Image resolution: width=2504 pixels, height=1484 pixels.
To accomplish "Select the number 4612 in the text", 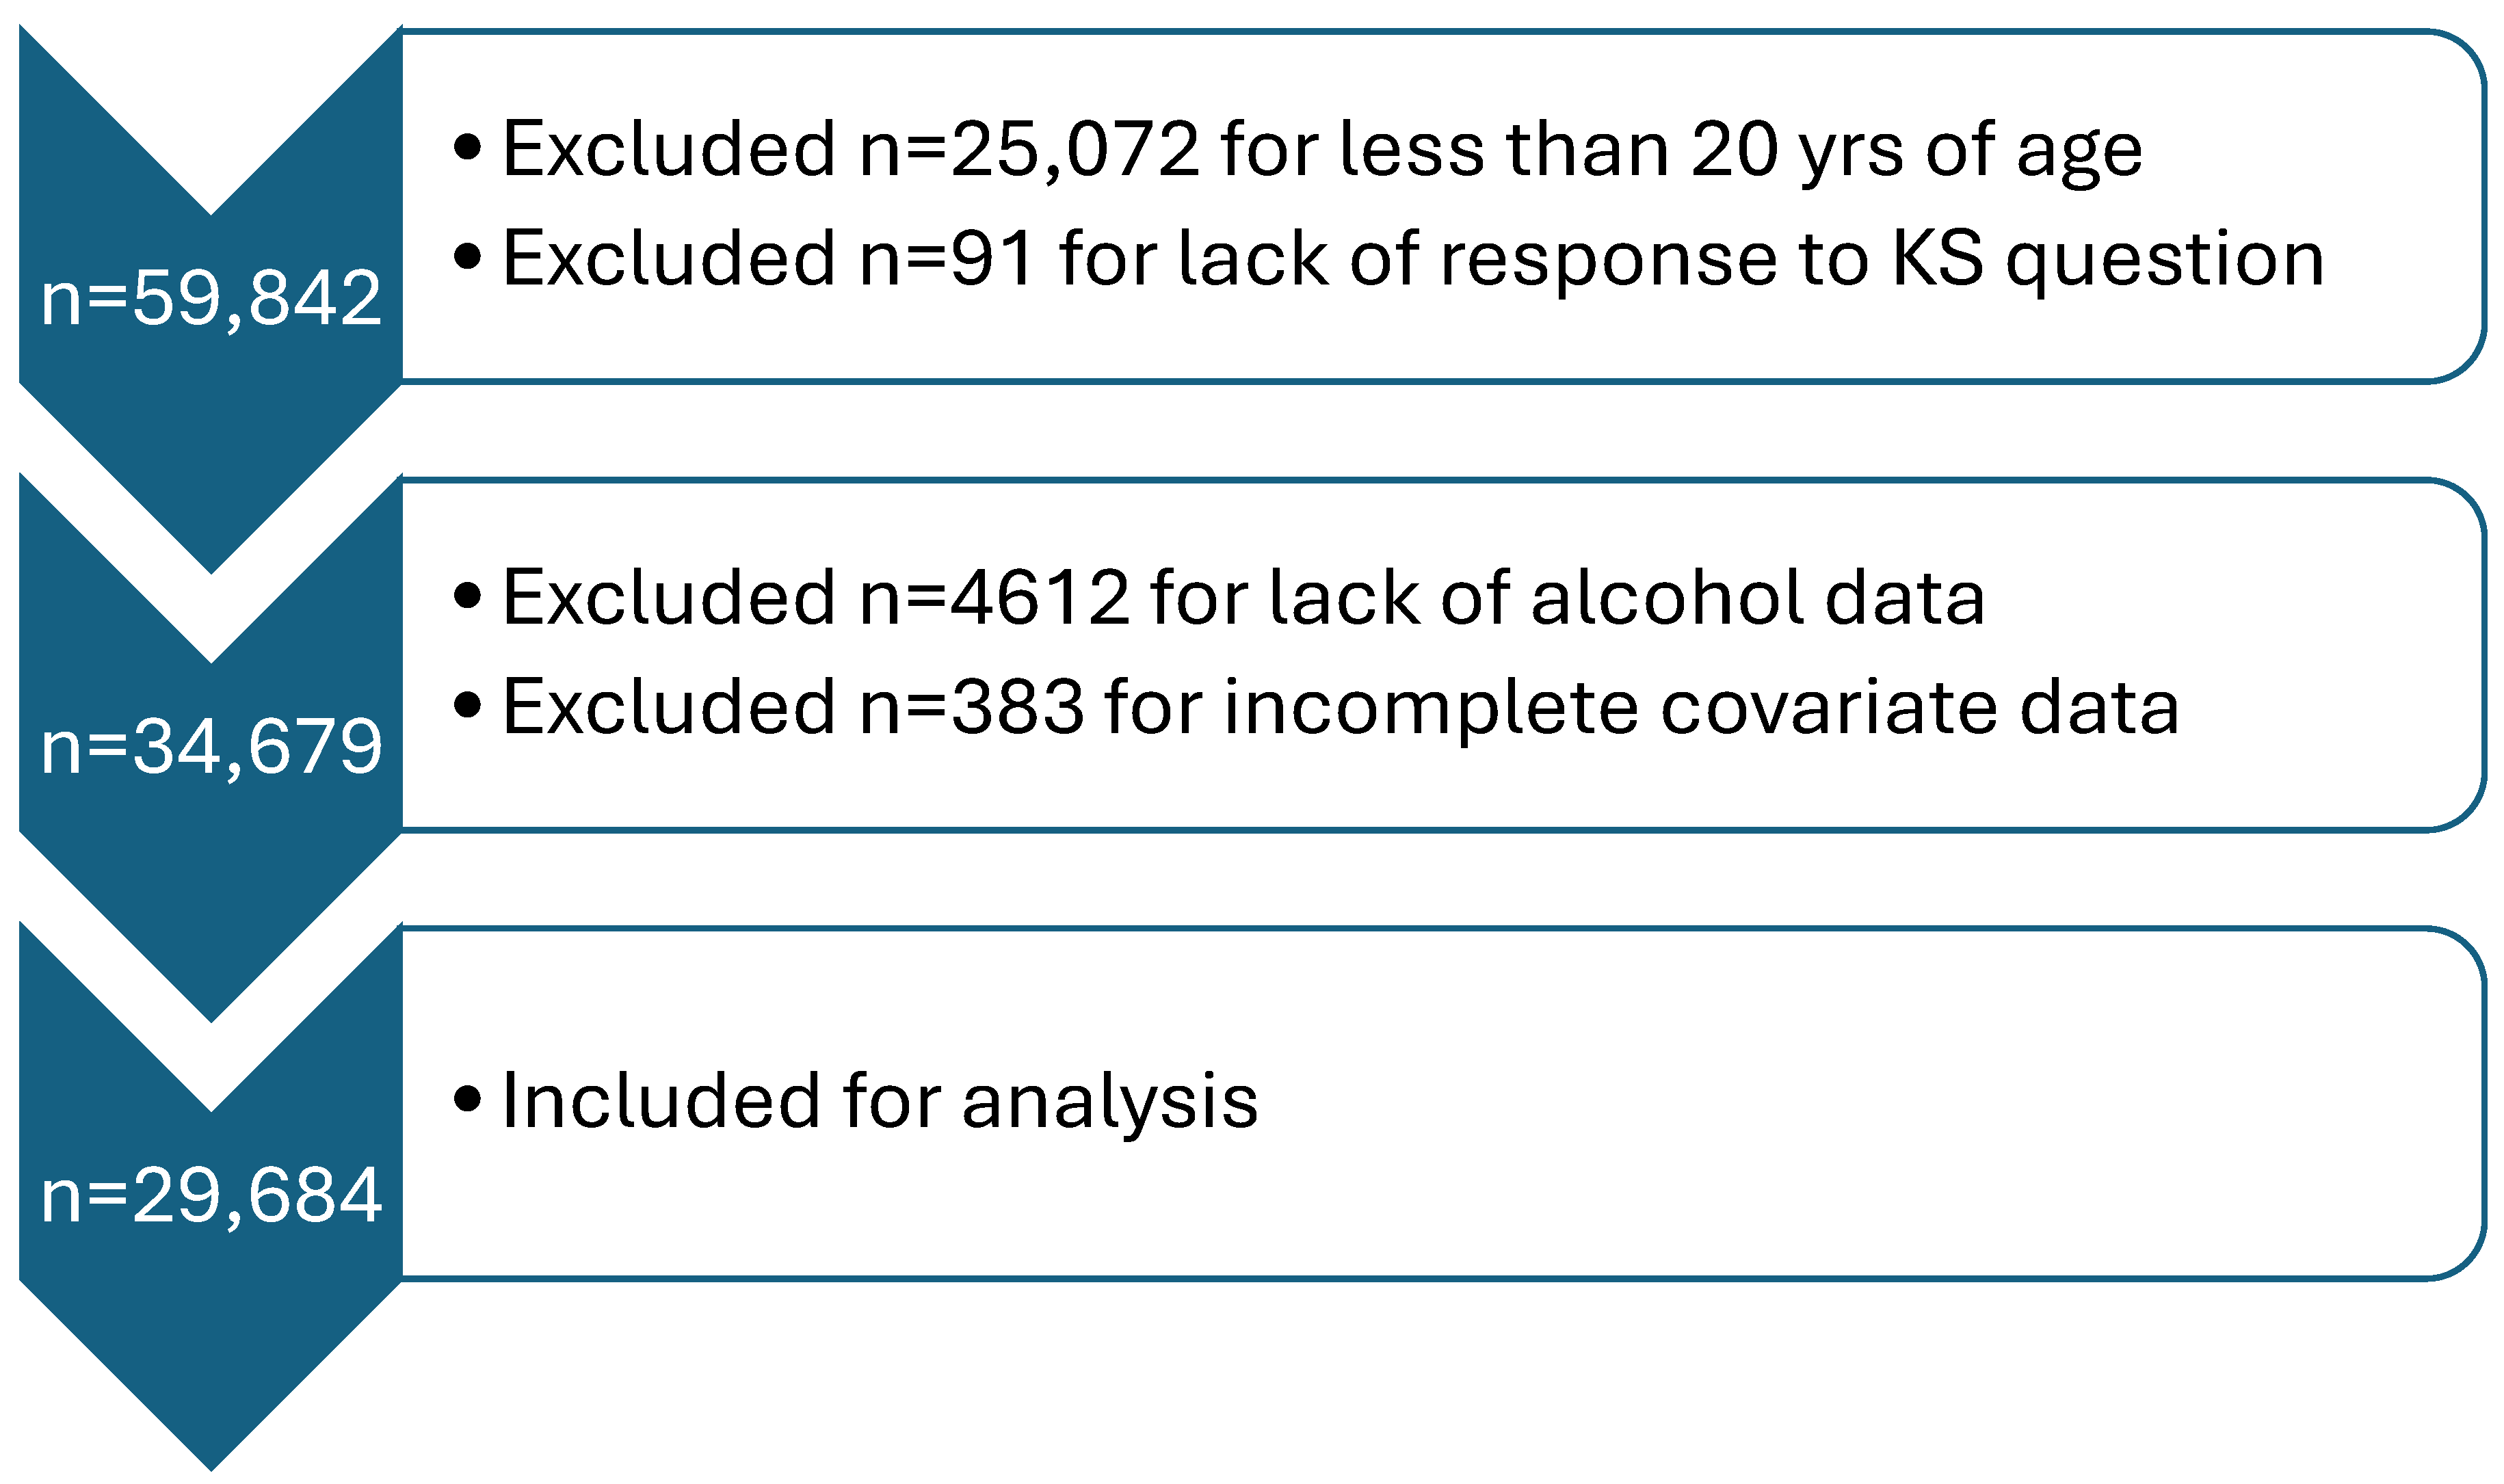I will [x=1040, y=598].
